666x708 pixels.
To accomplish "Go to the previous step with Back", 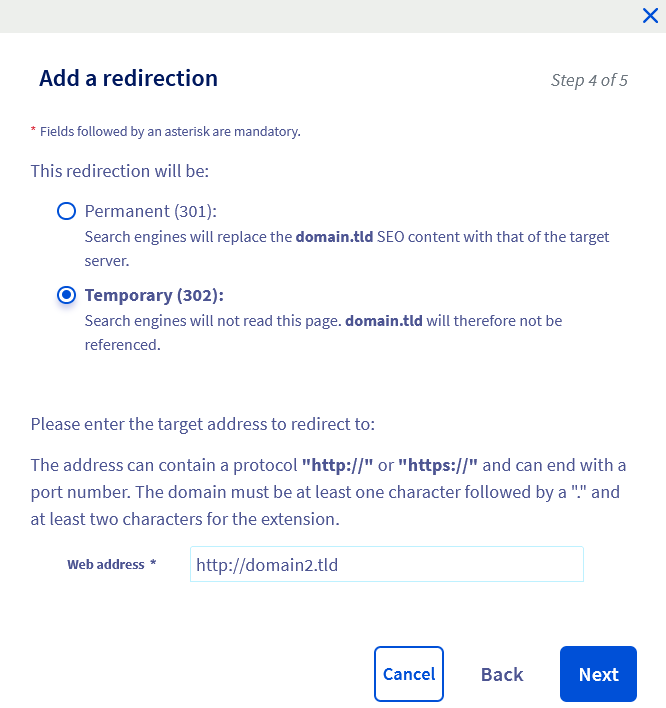I will point(502,674).
